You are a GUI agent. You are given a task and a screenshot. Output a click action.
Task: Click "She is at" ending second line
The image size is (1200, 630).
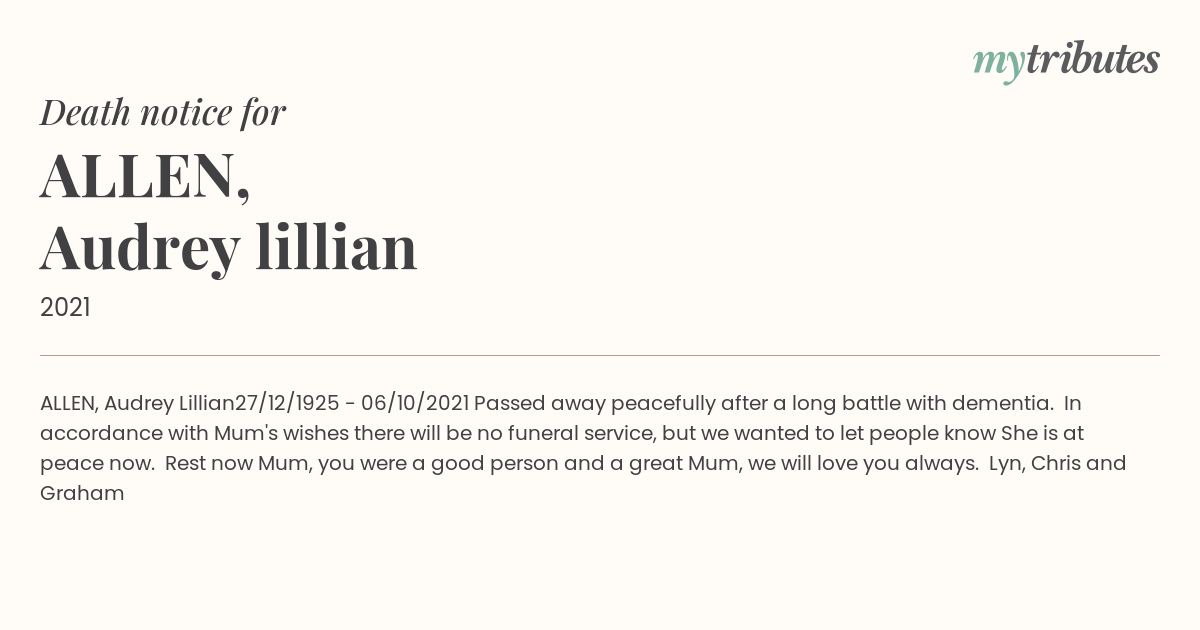point(1043,434)
